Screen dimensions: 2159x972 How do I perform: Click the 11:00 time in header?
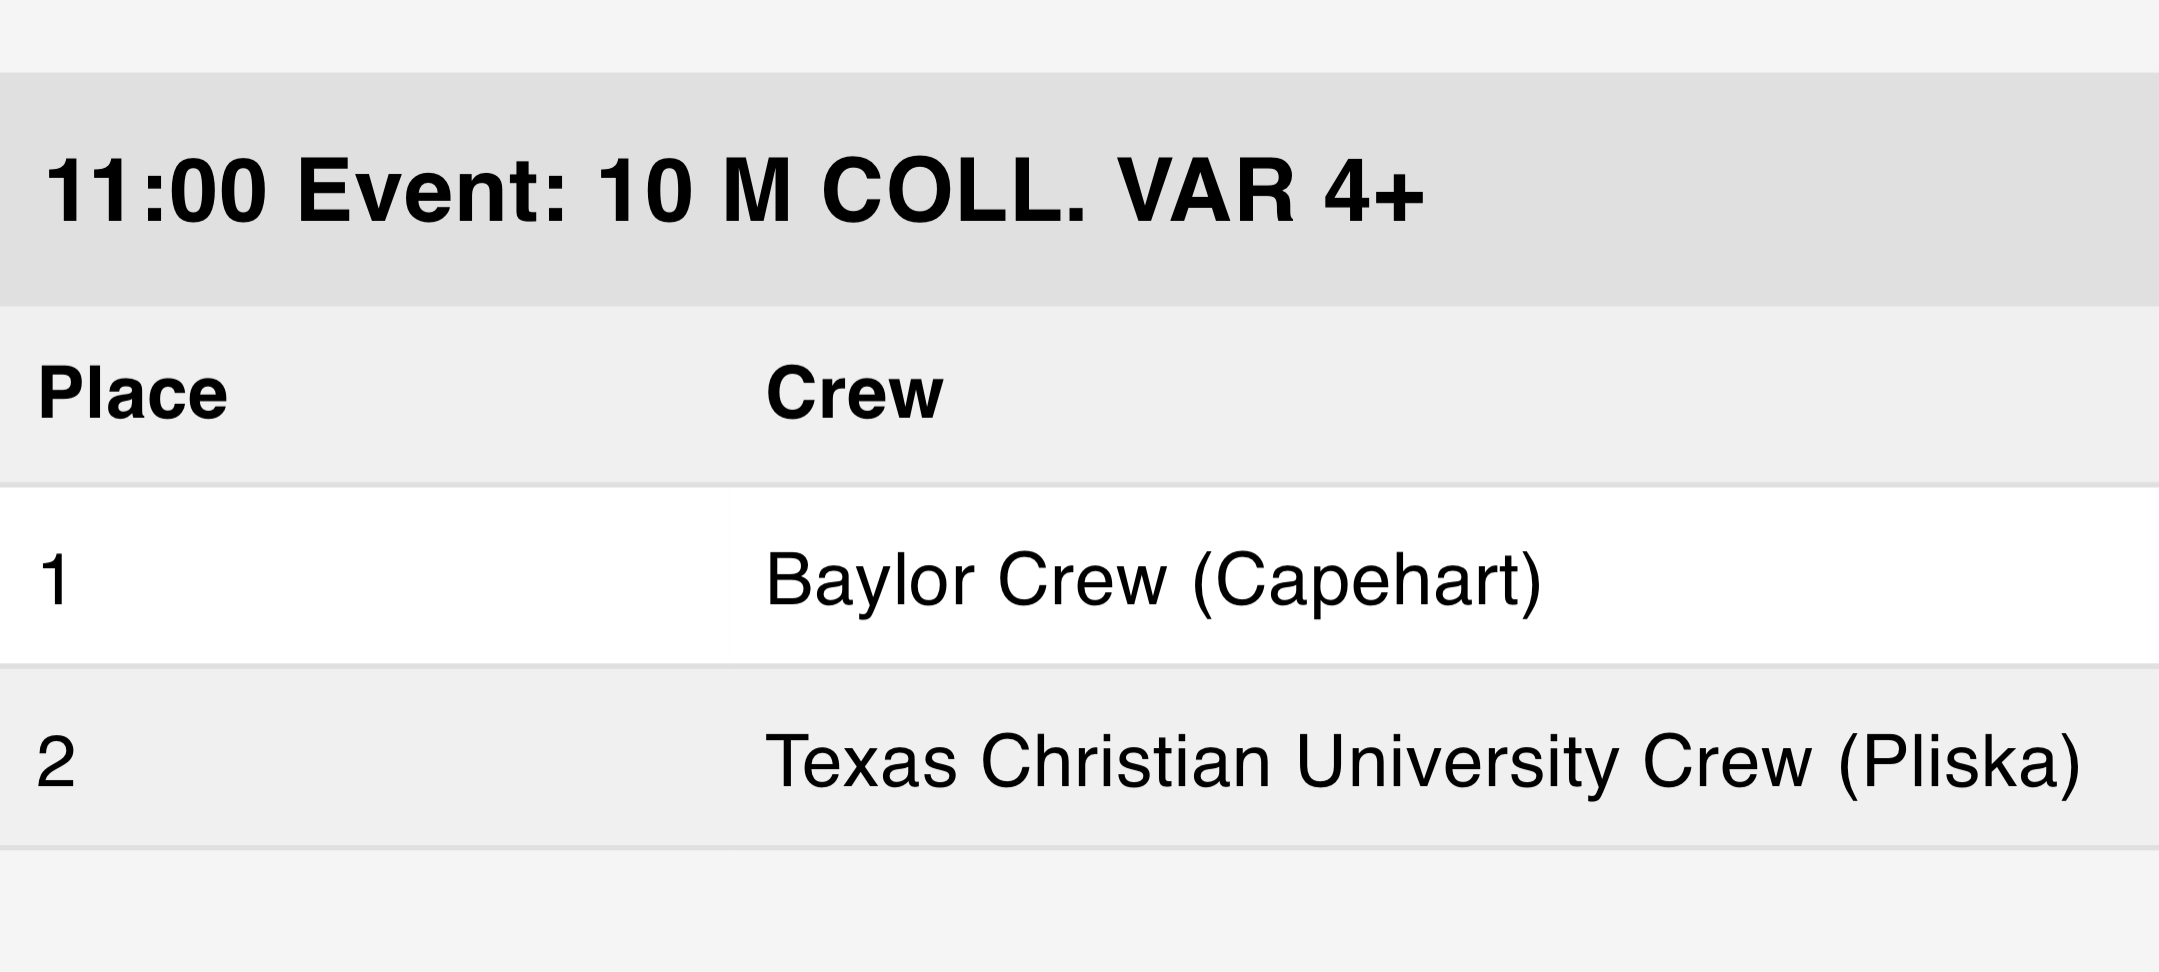click(156, 191)
